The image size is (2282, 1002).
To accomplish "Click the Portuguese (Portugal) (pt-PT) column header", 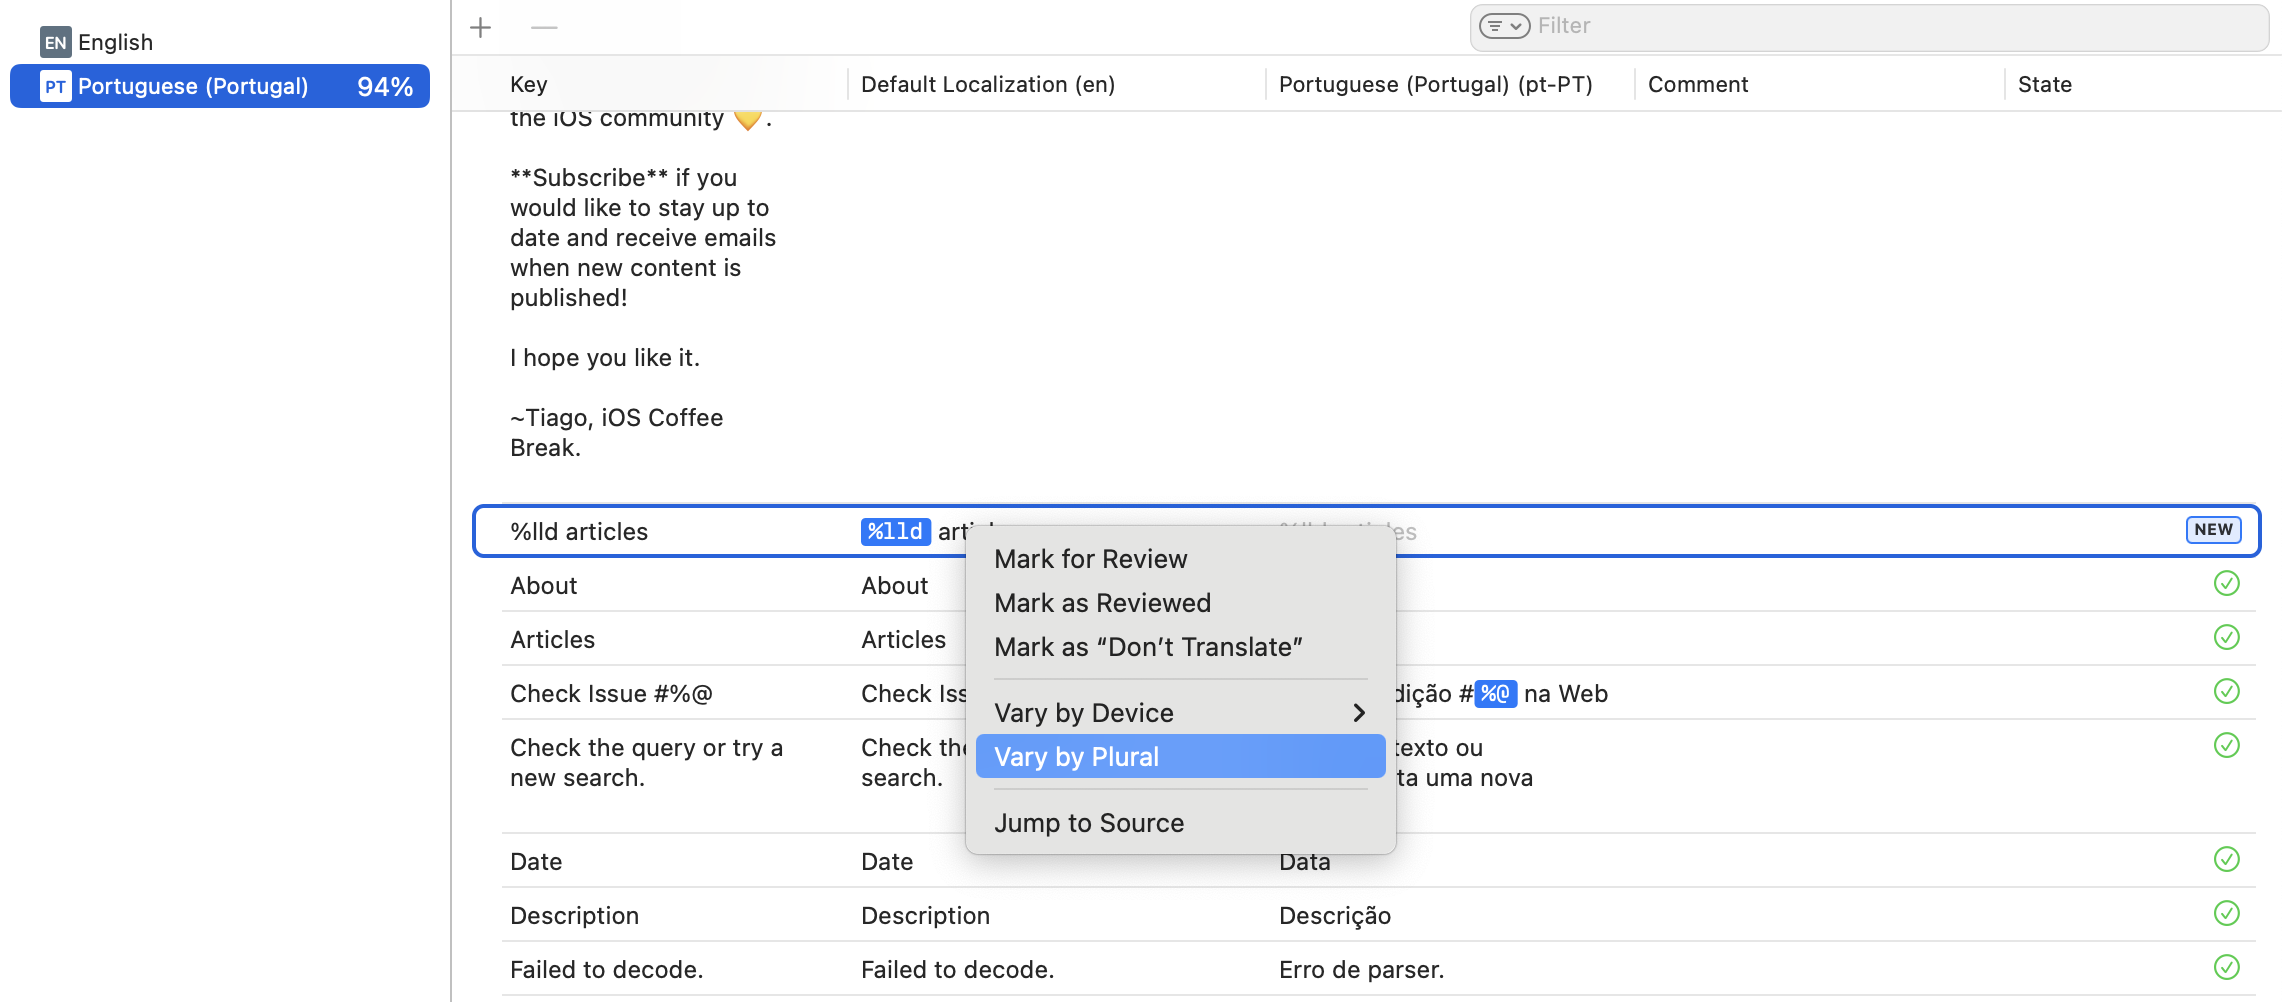I will pos(1436,85).
